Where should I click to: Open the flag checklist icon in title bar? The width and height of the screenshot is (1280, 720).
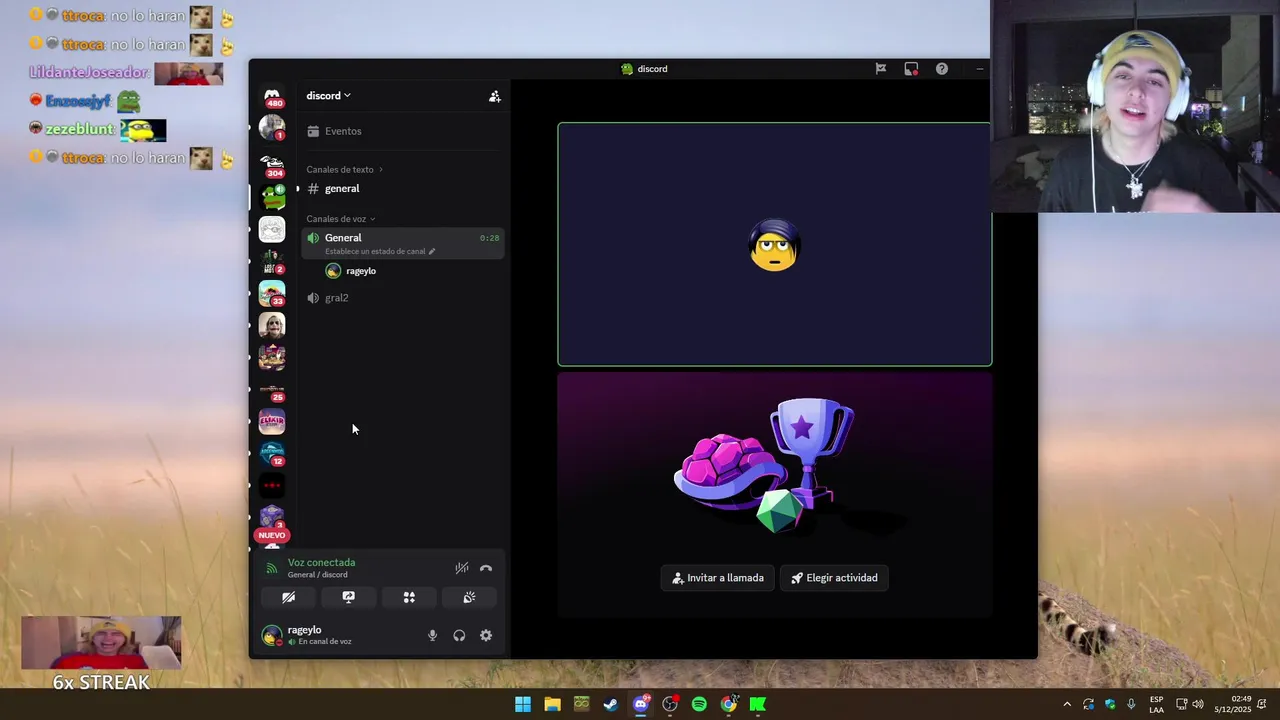(x=881, y=69)
